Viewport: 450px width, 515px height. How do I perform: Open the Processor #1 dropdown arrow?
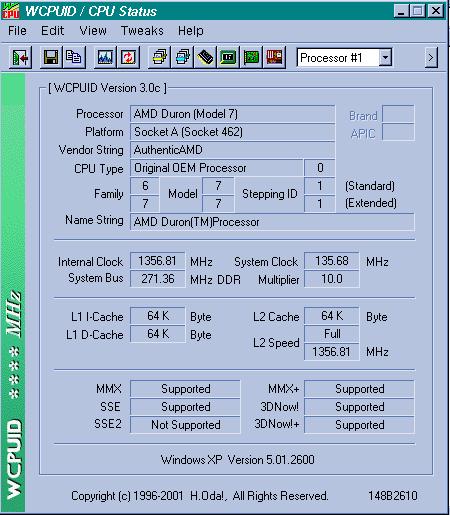(385, 57)
